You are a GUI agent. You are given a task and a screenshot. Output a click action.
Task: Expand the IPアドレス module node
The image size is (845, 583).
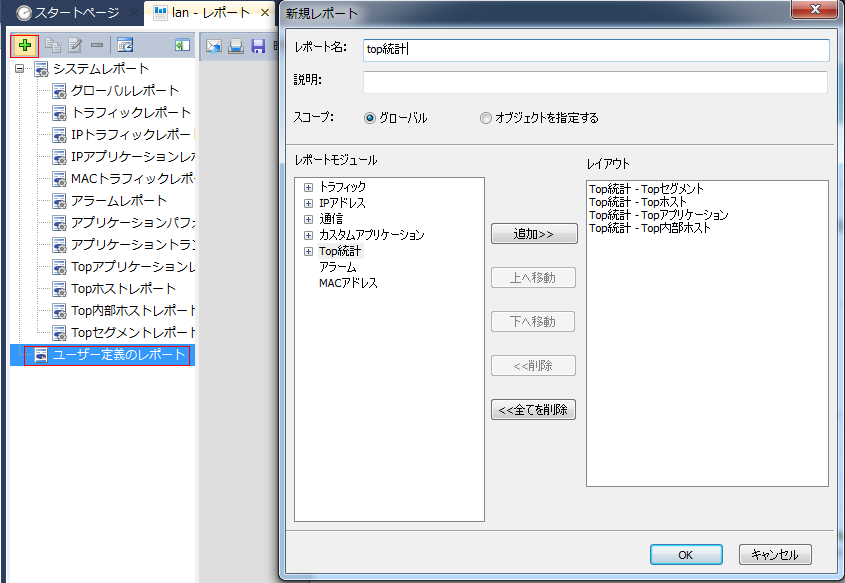308,203
